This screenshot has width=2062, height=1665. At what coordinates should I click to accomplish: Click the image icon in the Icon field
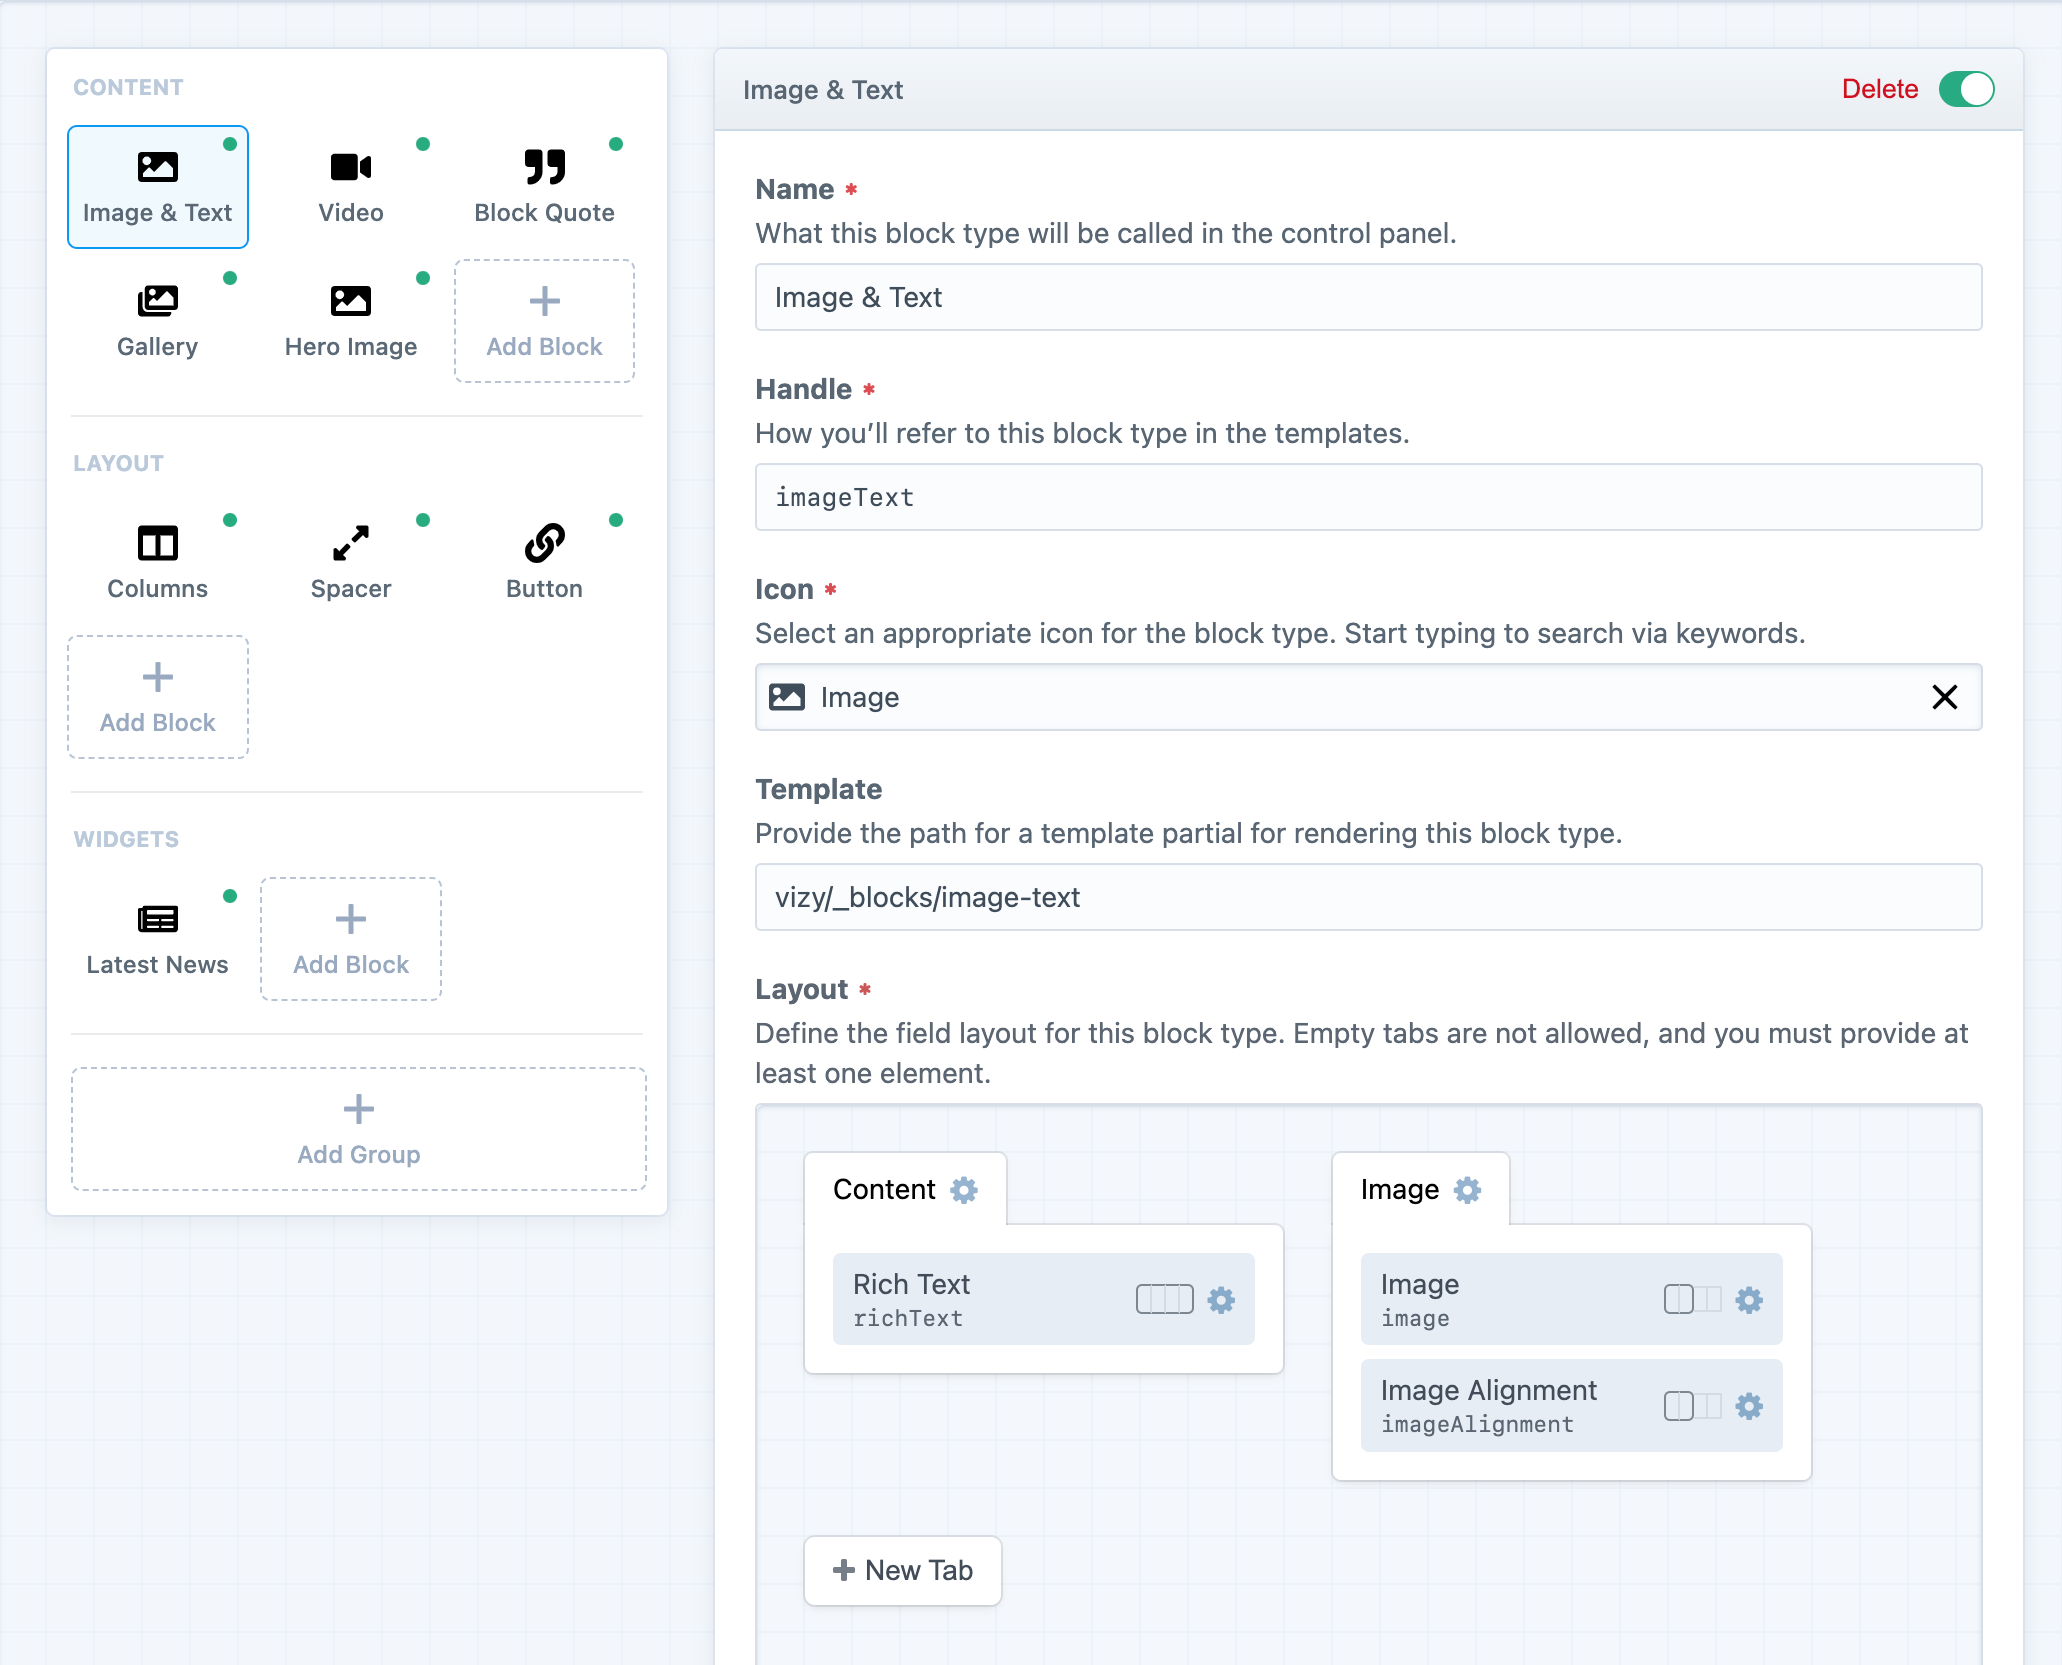[787, 697]
